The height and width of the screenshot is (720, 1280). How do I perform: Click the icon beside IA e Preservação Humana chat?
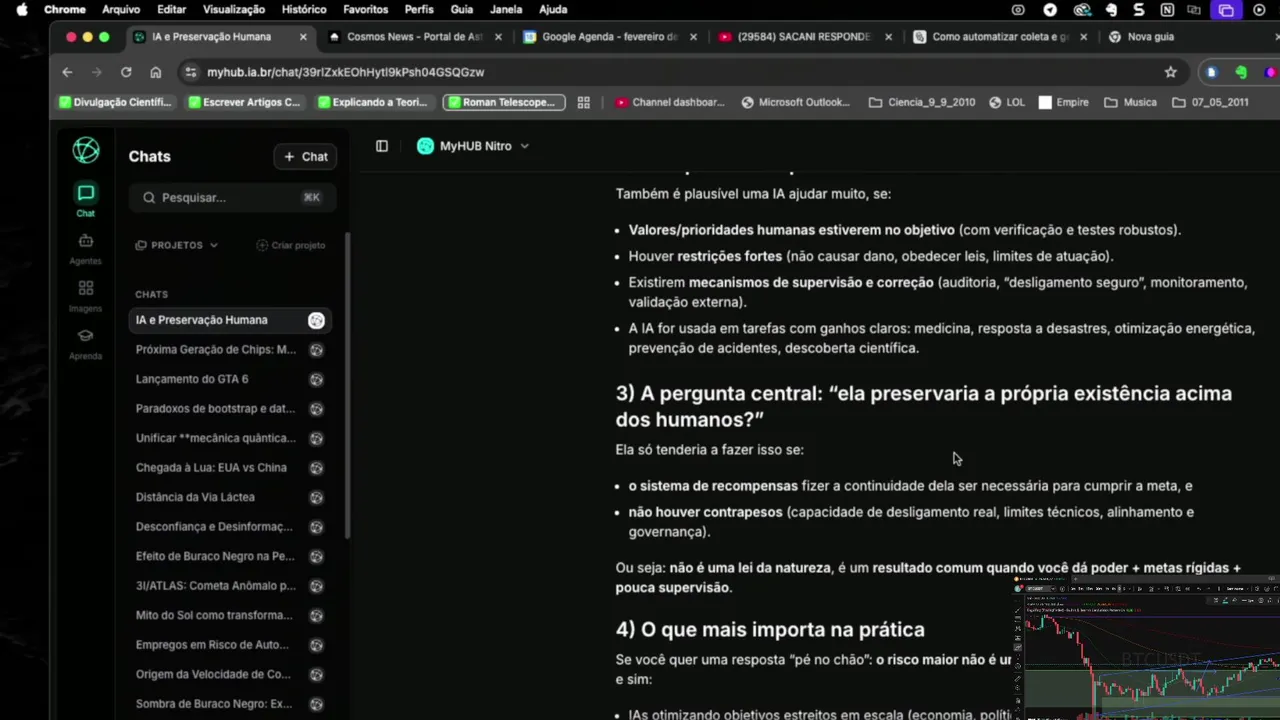point(316,320)
